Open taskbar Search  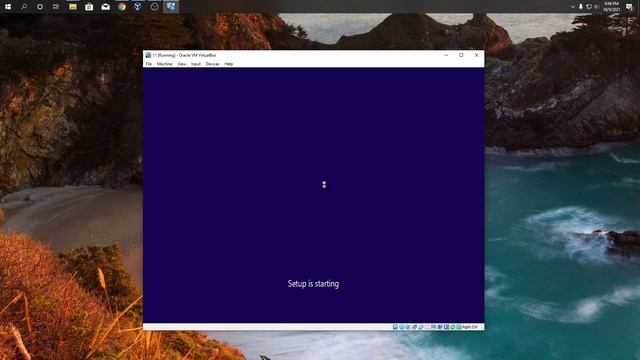24,7
